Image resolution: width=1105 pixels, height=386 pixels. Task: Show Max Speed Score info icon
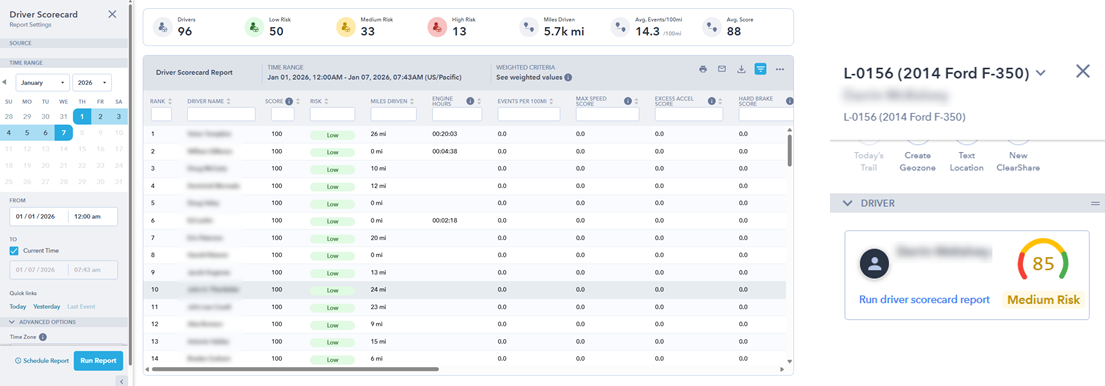coord(627,101)
